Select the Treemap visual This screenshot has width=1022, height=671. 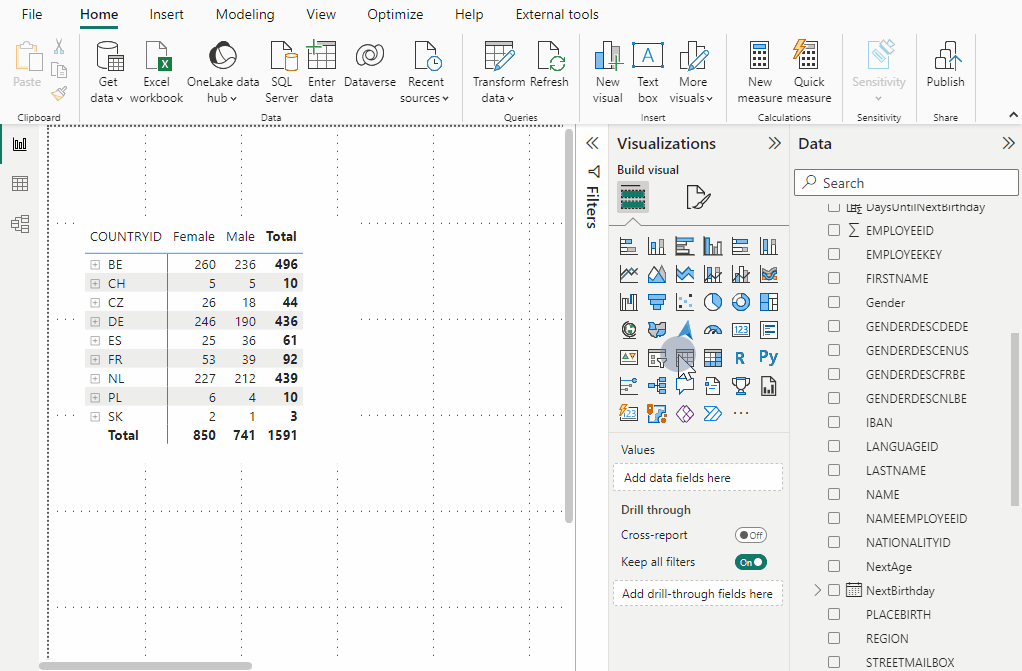click(x=769, y=302)
